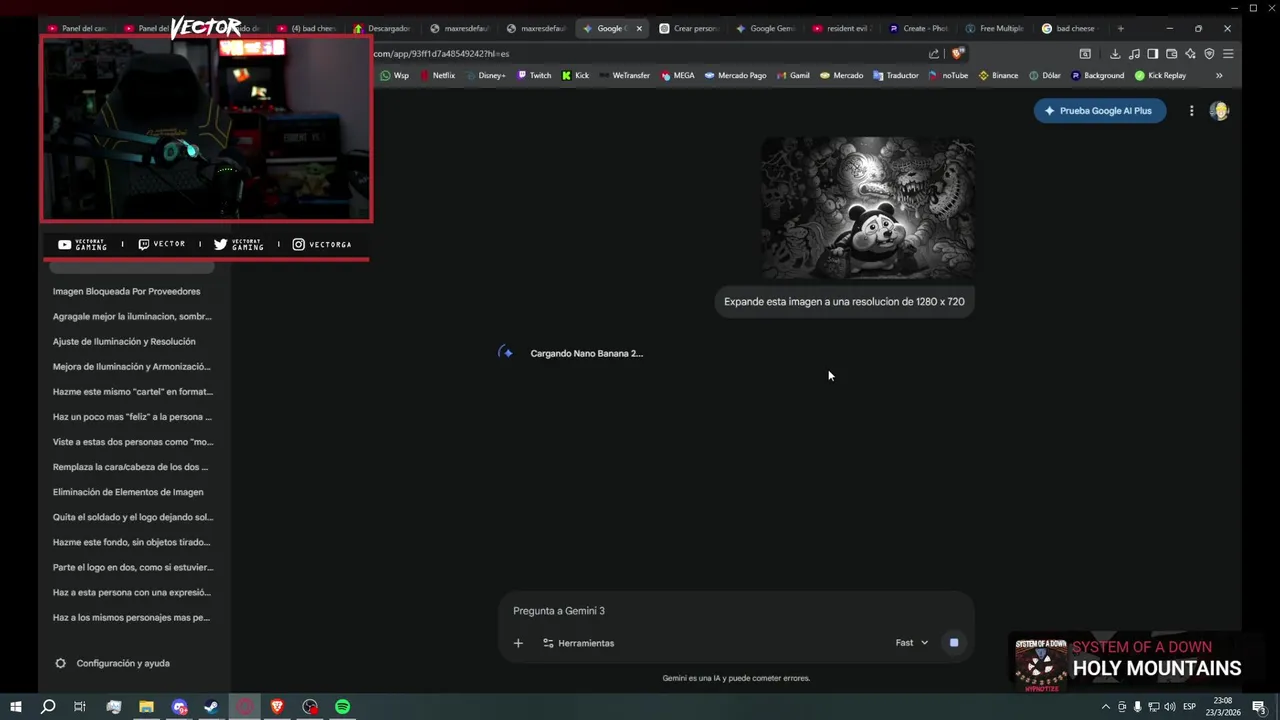Switch to the 'Free Multiple' browser tab
Screen dimensions: 1280x720
tap(995, 28)
